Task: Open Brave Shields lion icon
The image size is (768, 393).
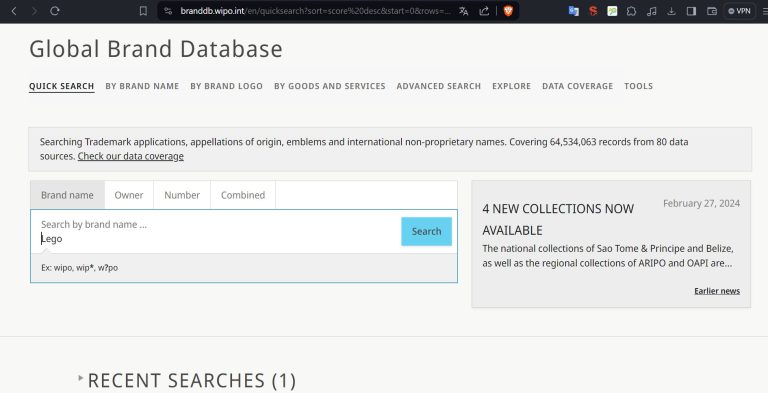Action: tap(508, 11)
